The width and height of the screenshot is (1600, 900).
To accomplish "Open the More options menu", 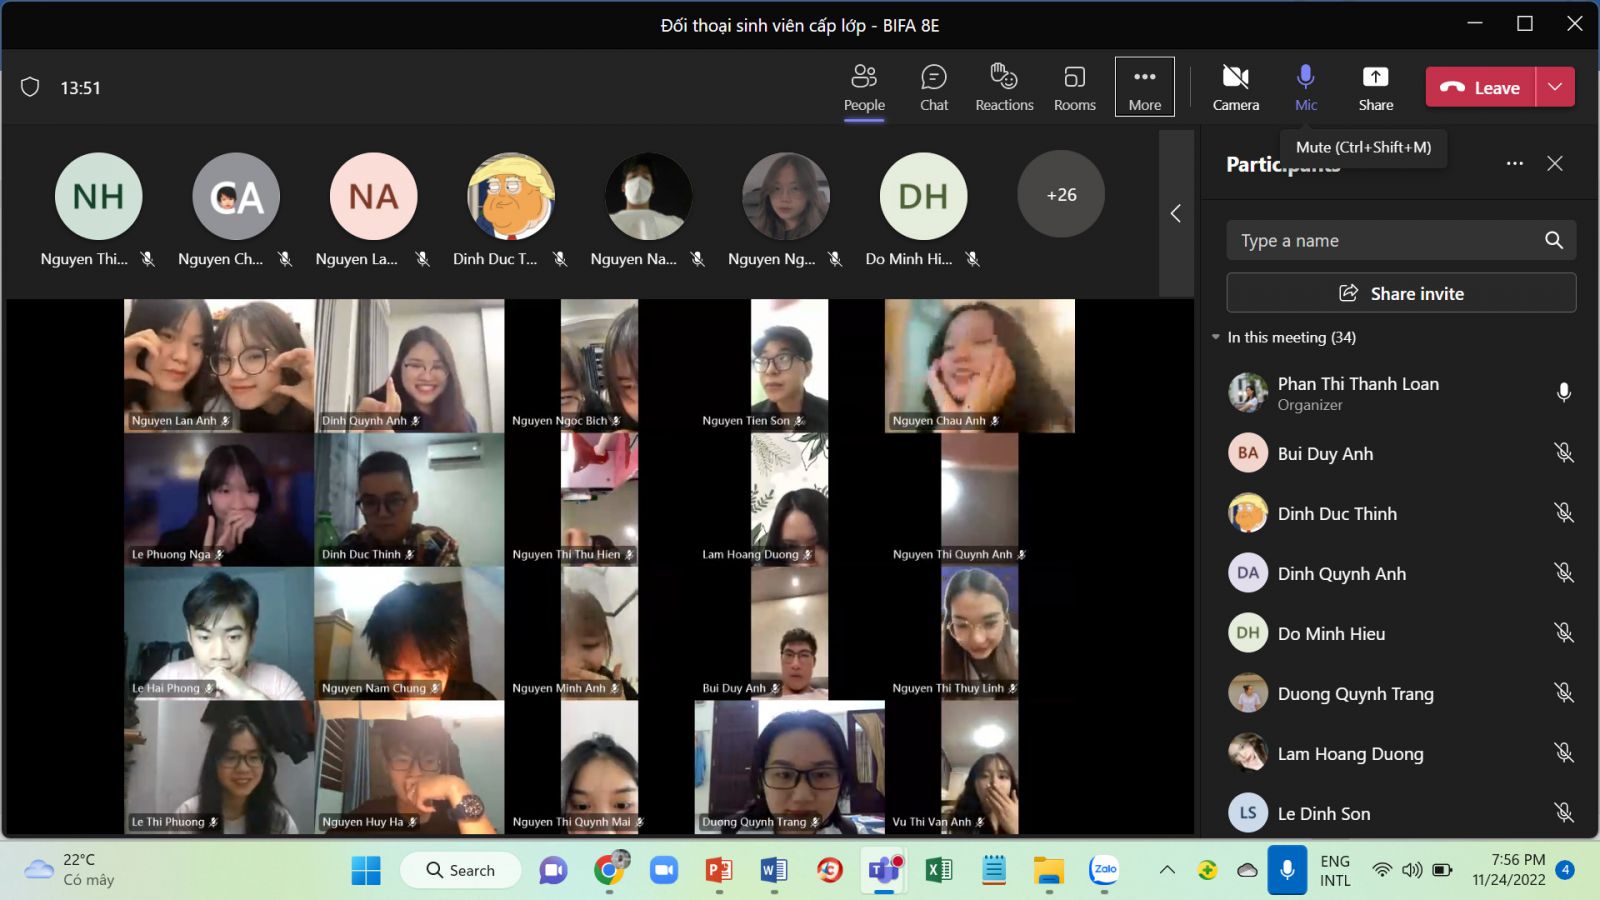I will (x=1144, y=88).
